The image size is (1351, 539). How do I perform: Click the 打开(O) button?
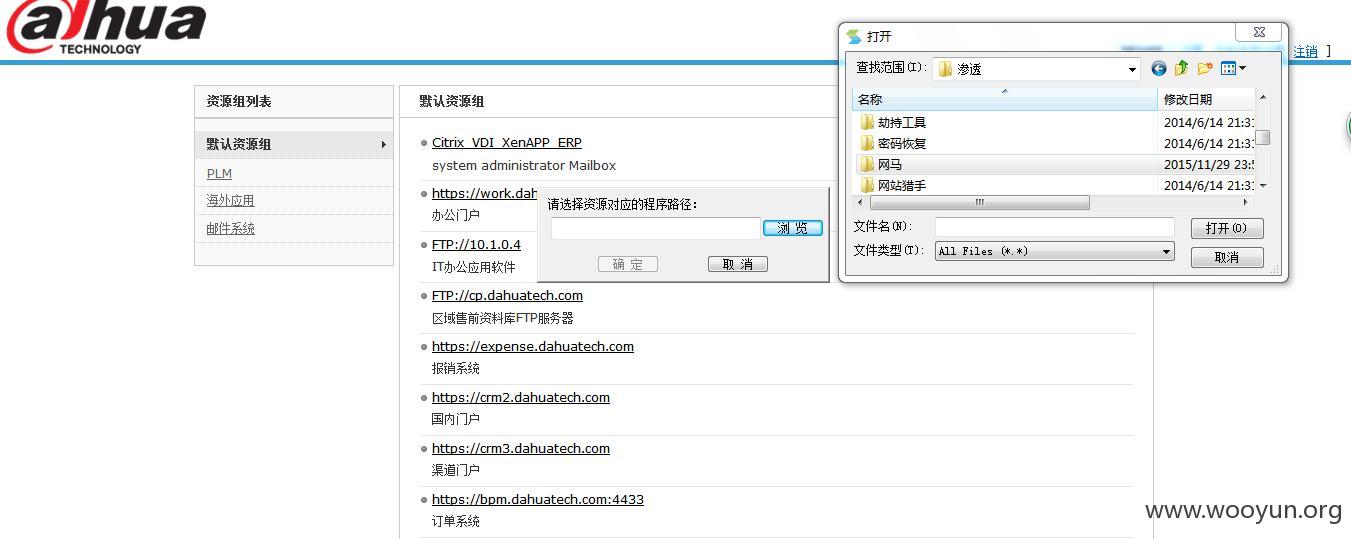[x=1227, y=228]
